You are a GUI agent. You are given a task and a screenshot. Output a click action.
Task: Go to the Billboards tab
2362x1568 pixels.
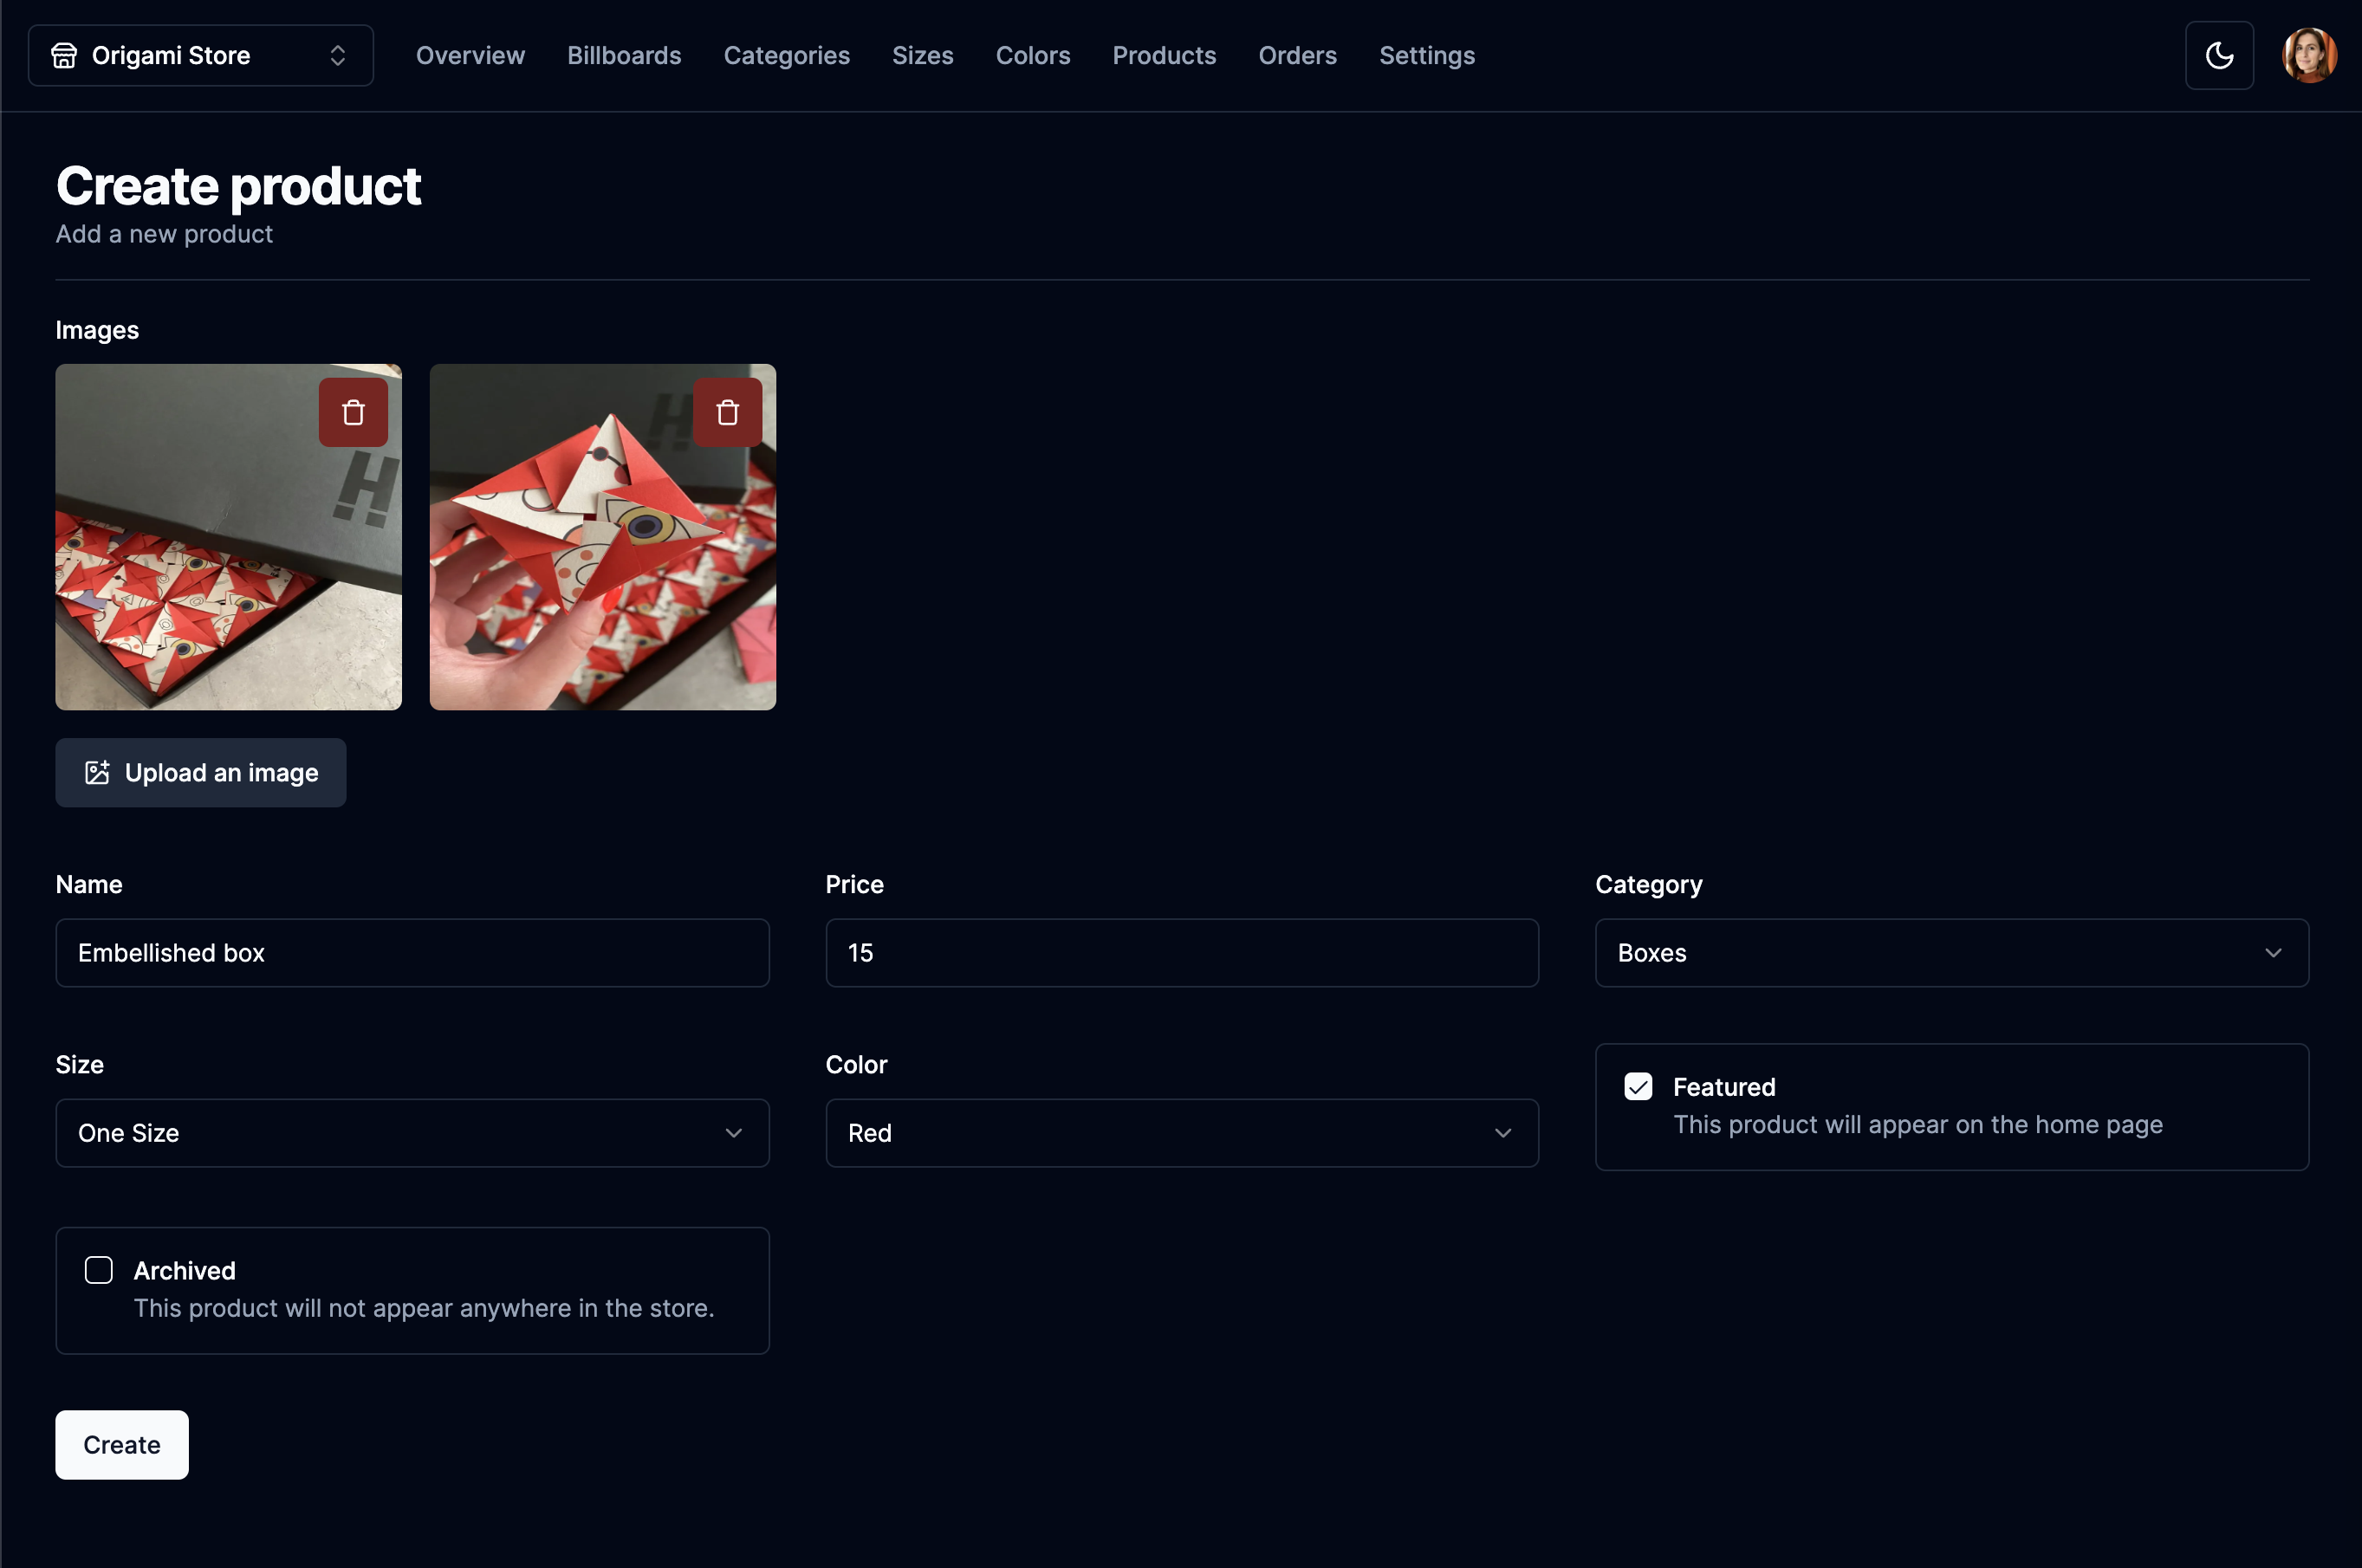[623, 55]
